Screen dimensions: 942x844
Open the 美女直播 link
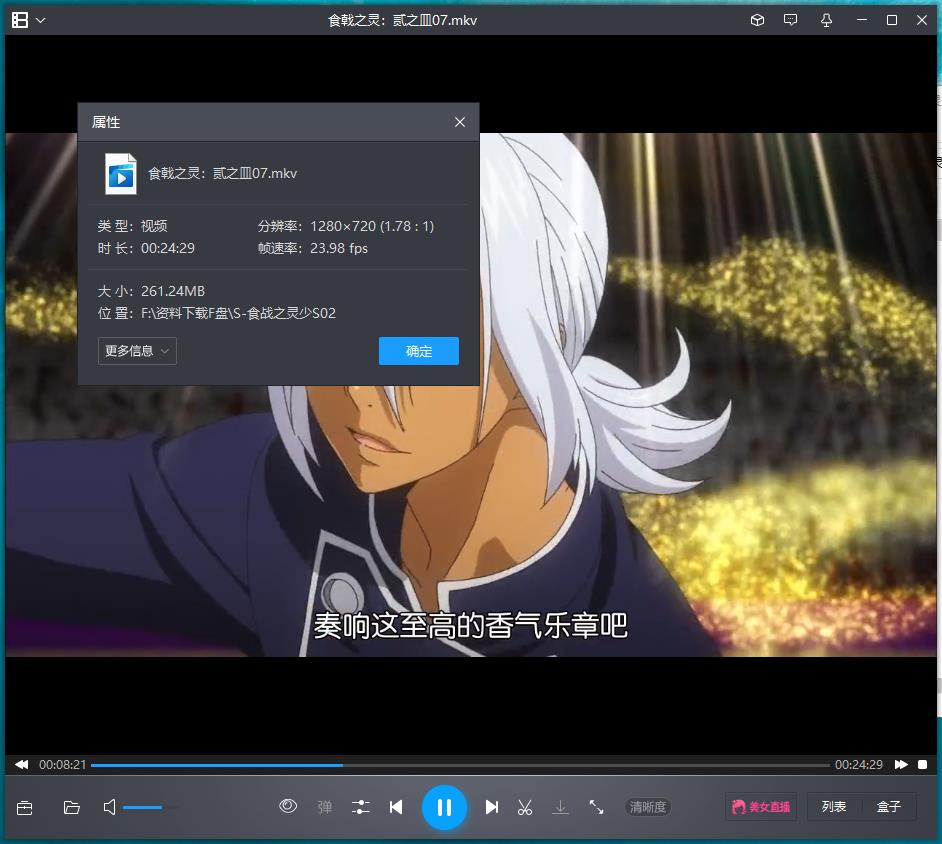pyautogui.click(x=761, y=807)
